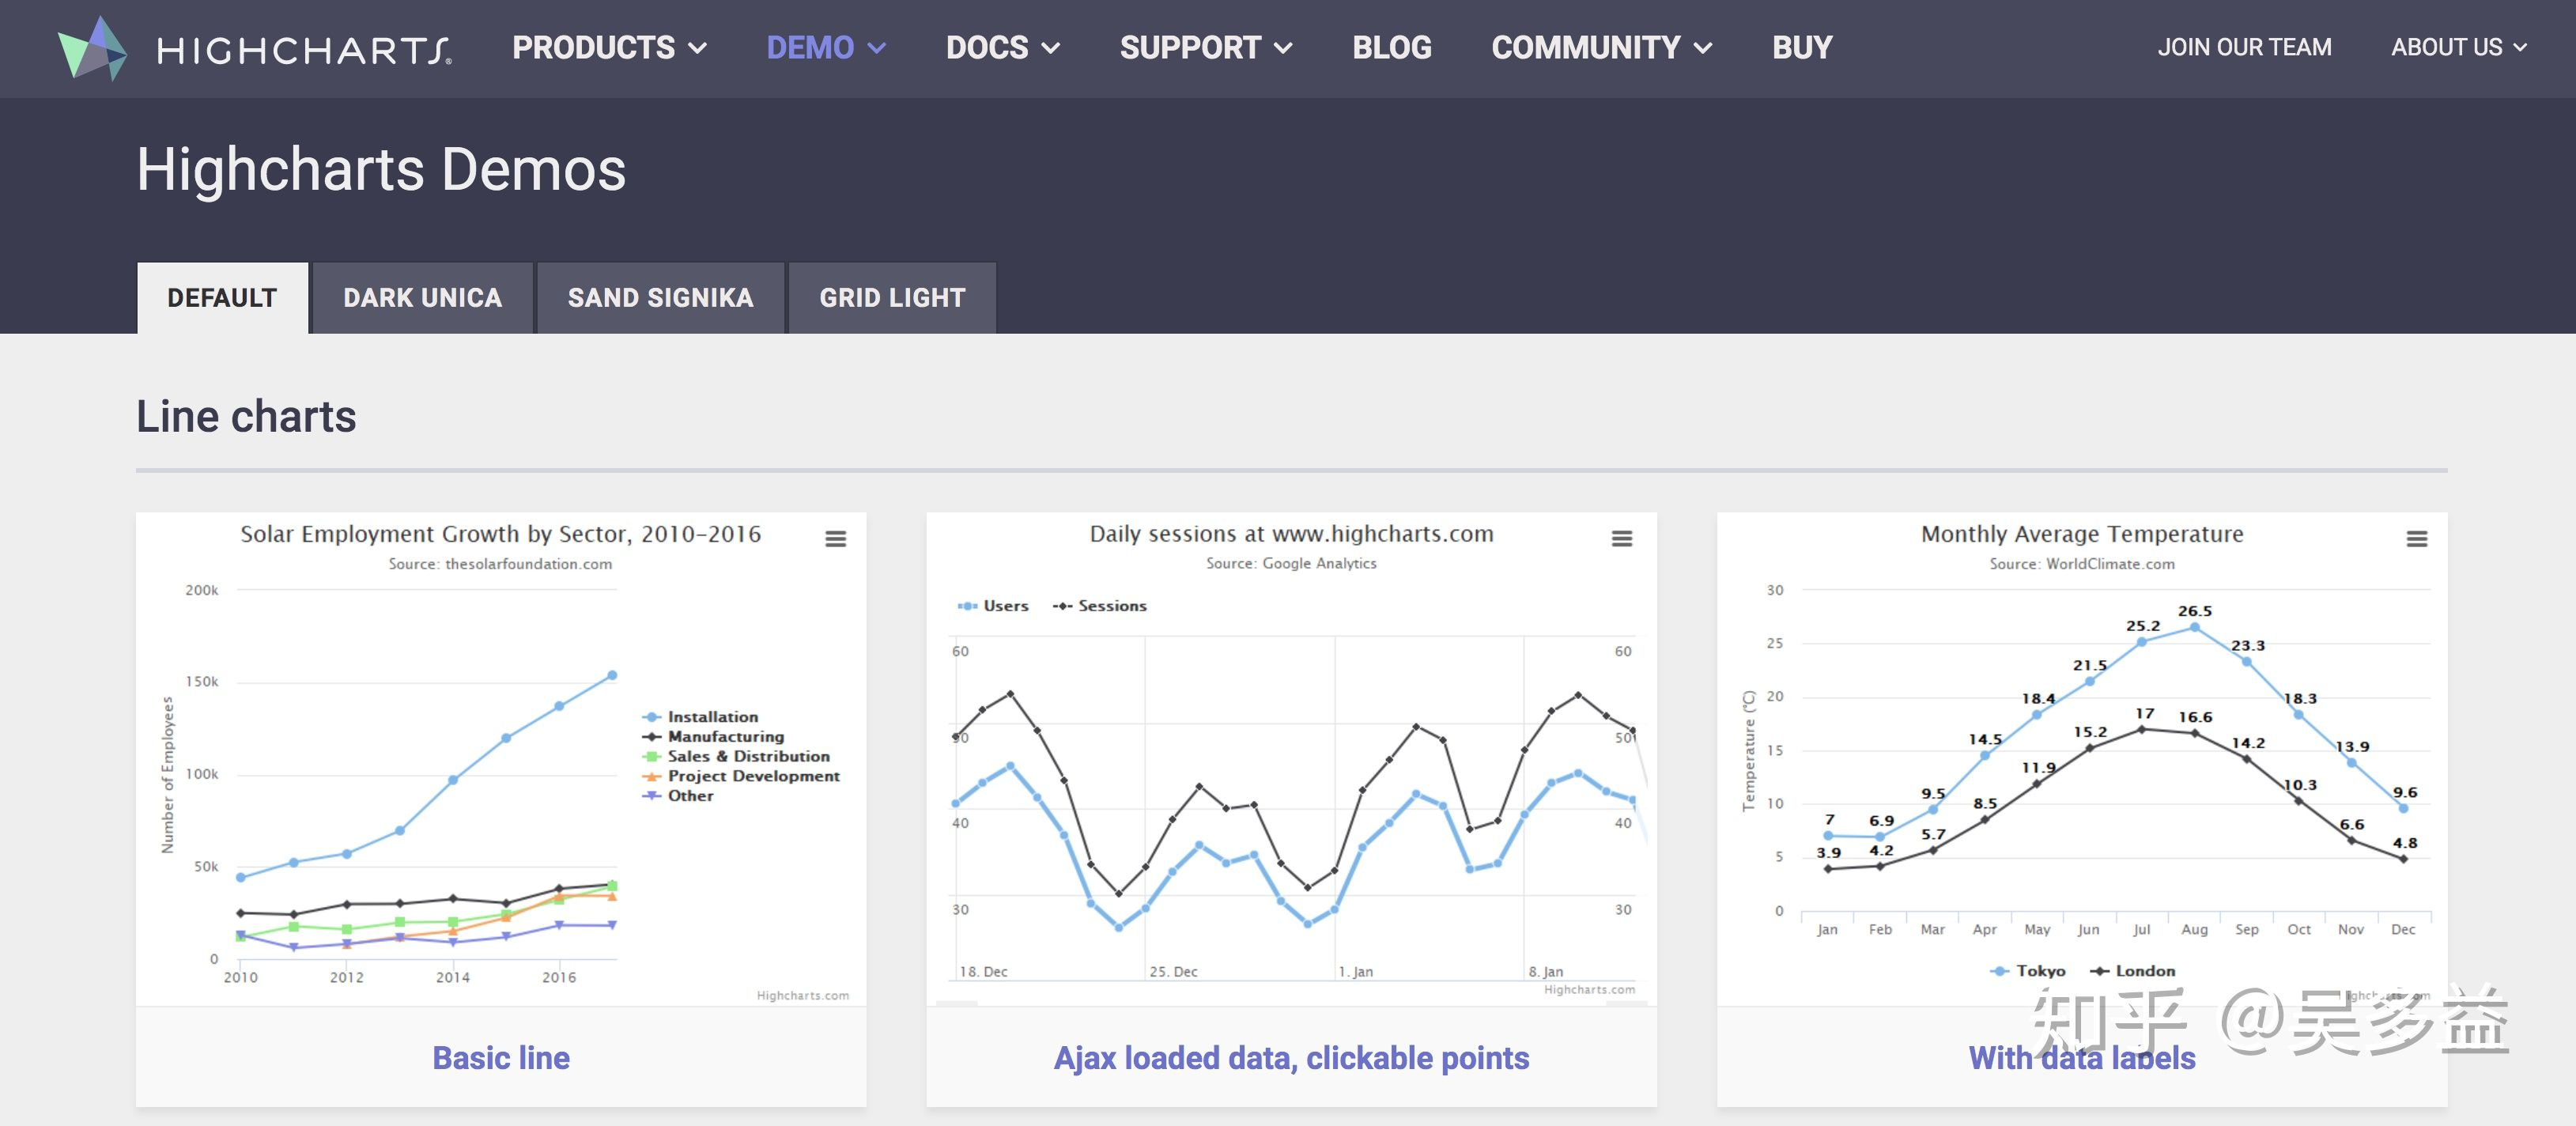
Task: Click the Tokyo 25.2 July data point
Action: (x=2142, y=642)
